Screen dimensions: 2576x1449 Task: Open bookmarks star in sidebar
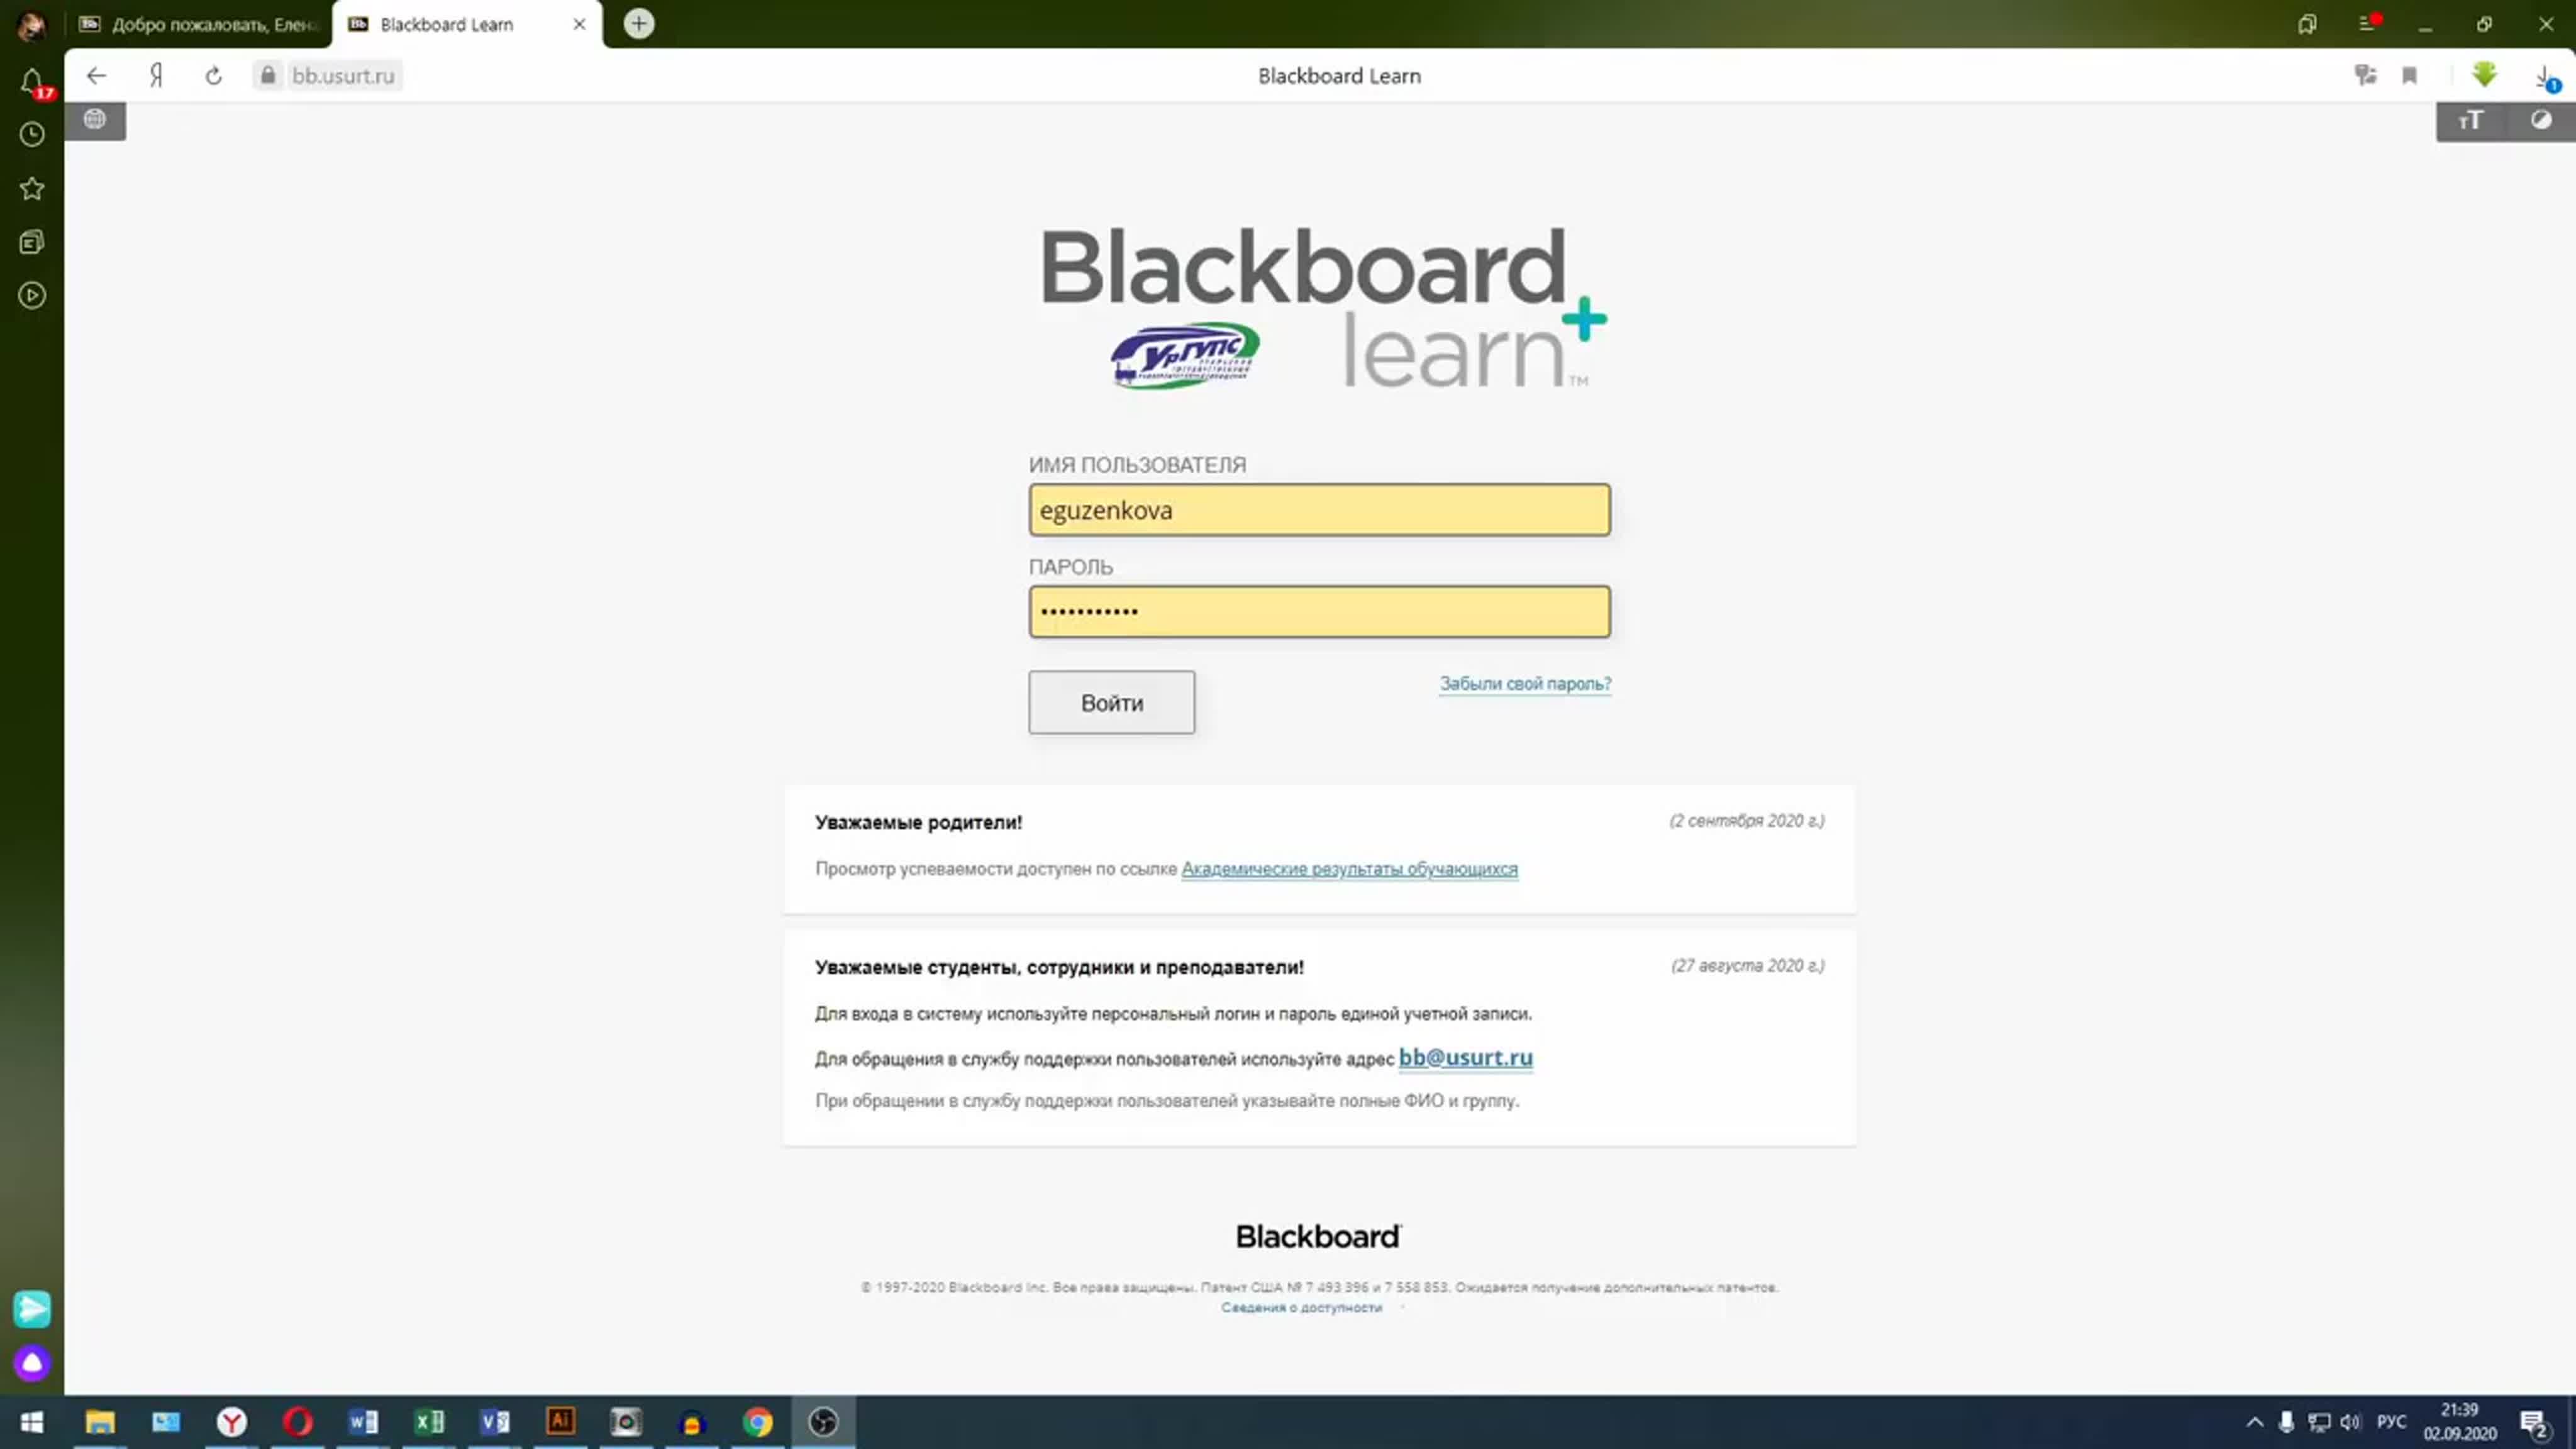pos(32,188)
